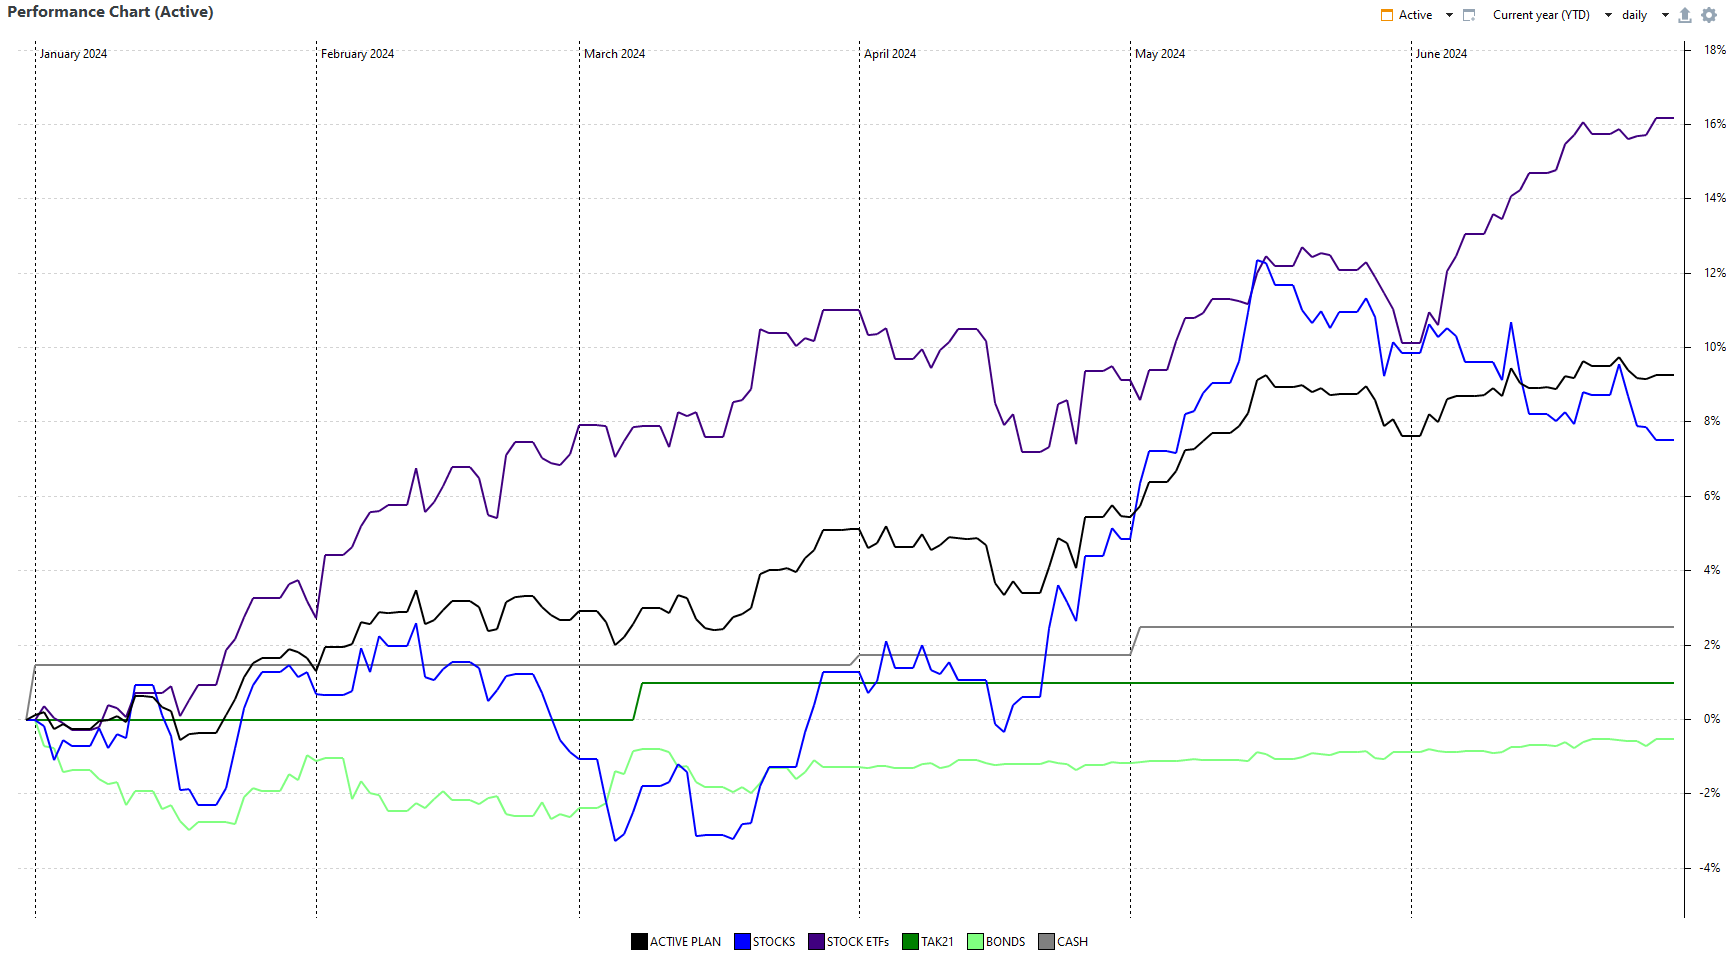This screenshot has width=1726, height=953.
Task: Open the daily interval dropdown arrow
Action: (1665, 15)
